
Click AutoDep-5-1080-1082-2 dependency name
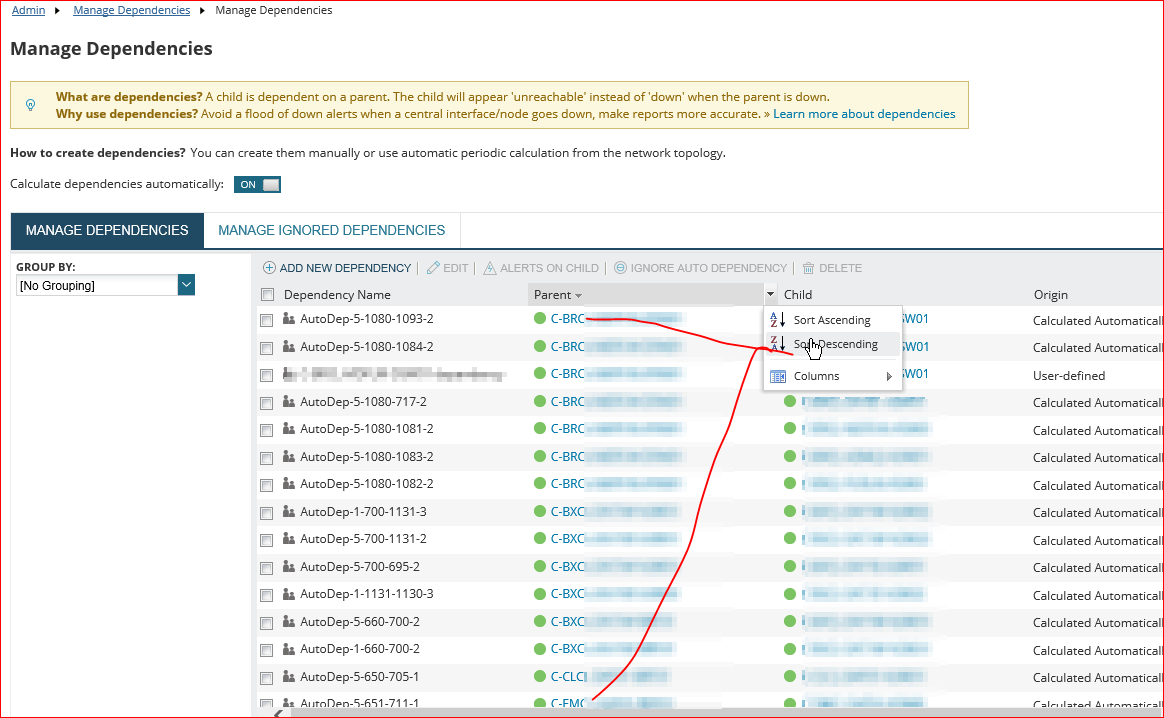click(367, 483)
